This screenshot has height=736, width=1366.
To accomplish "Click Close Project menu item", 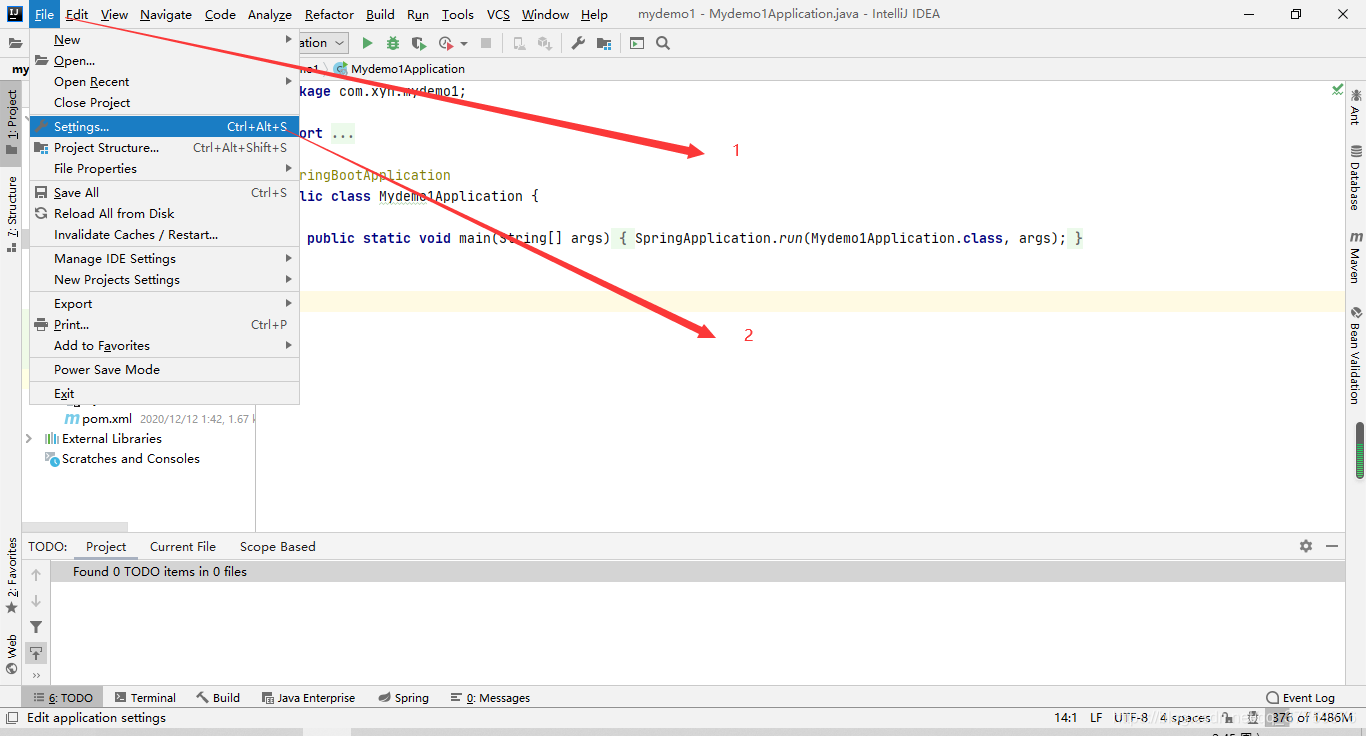I will tap(164, 103).
